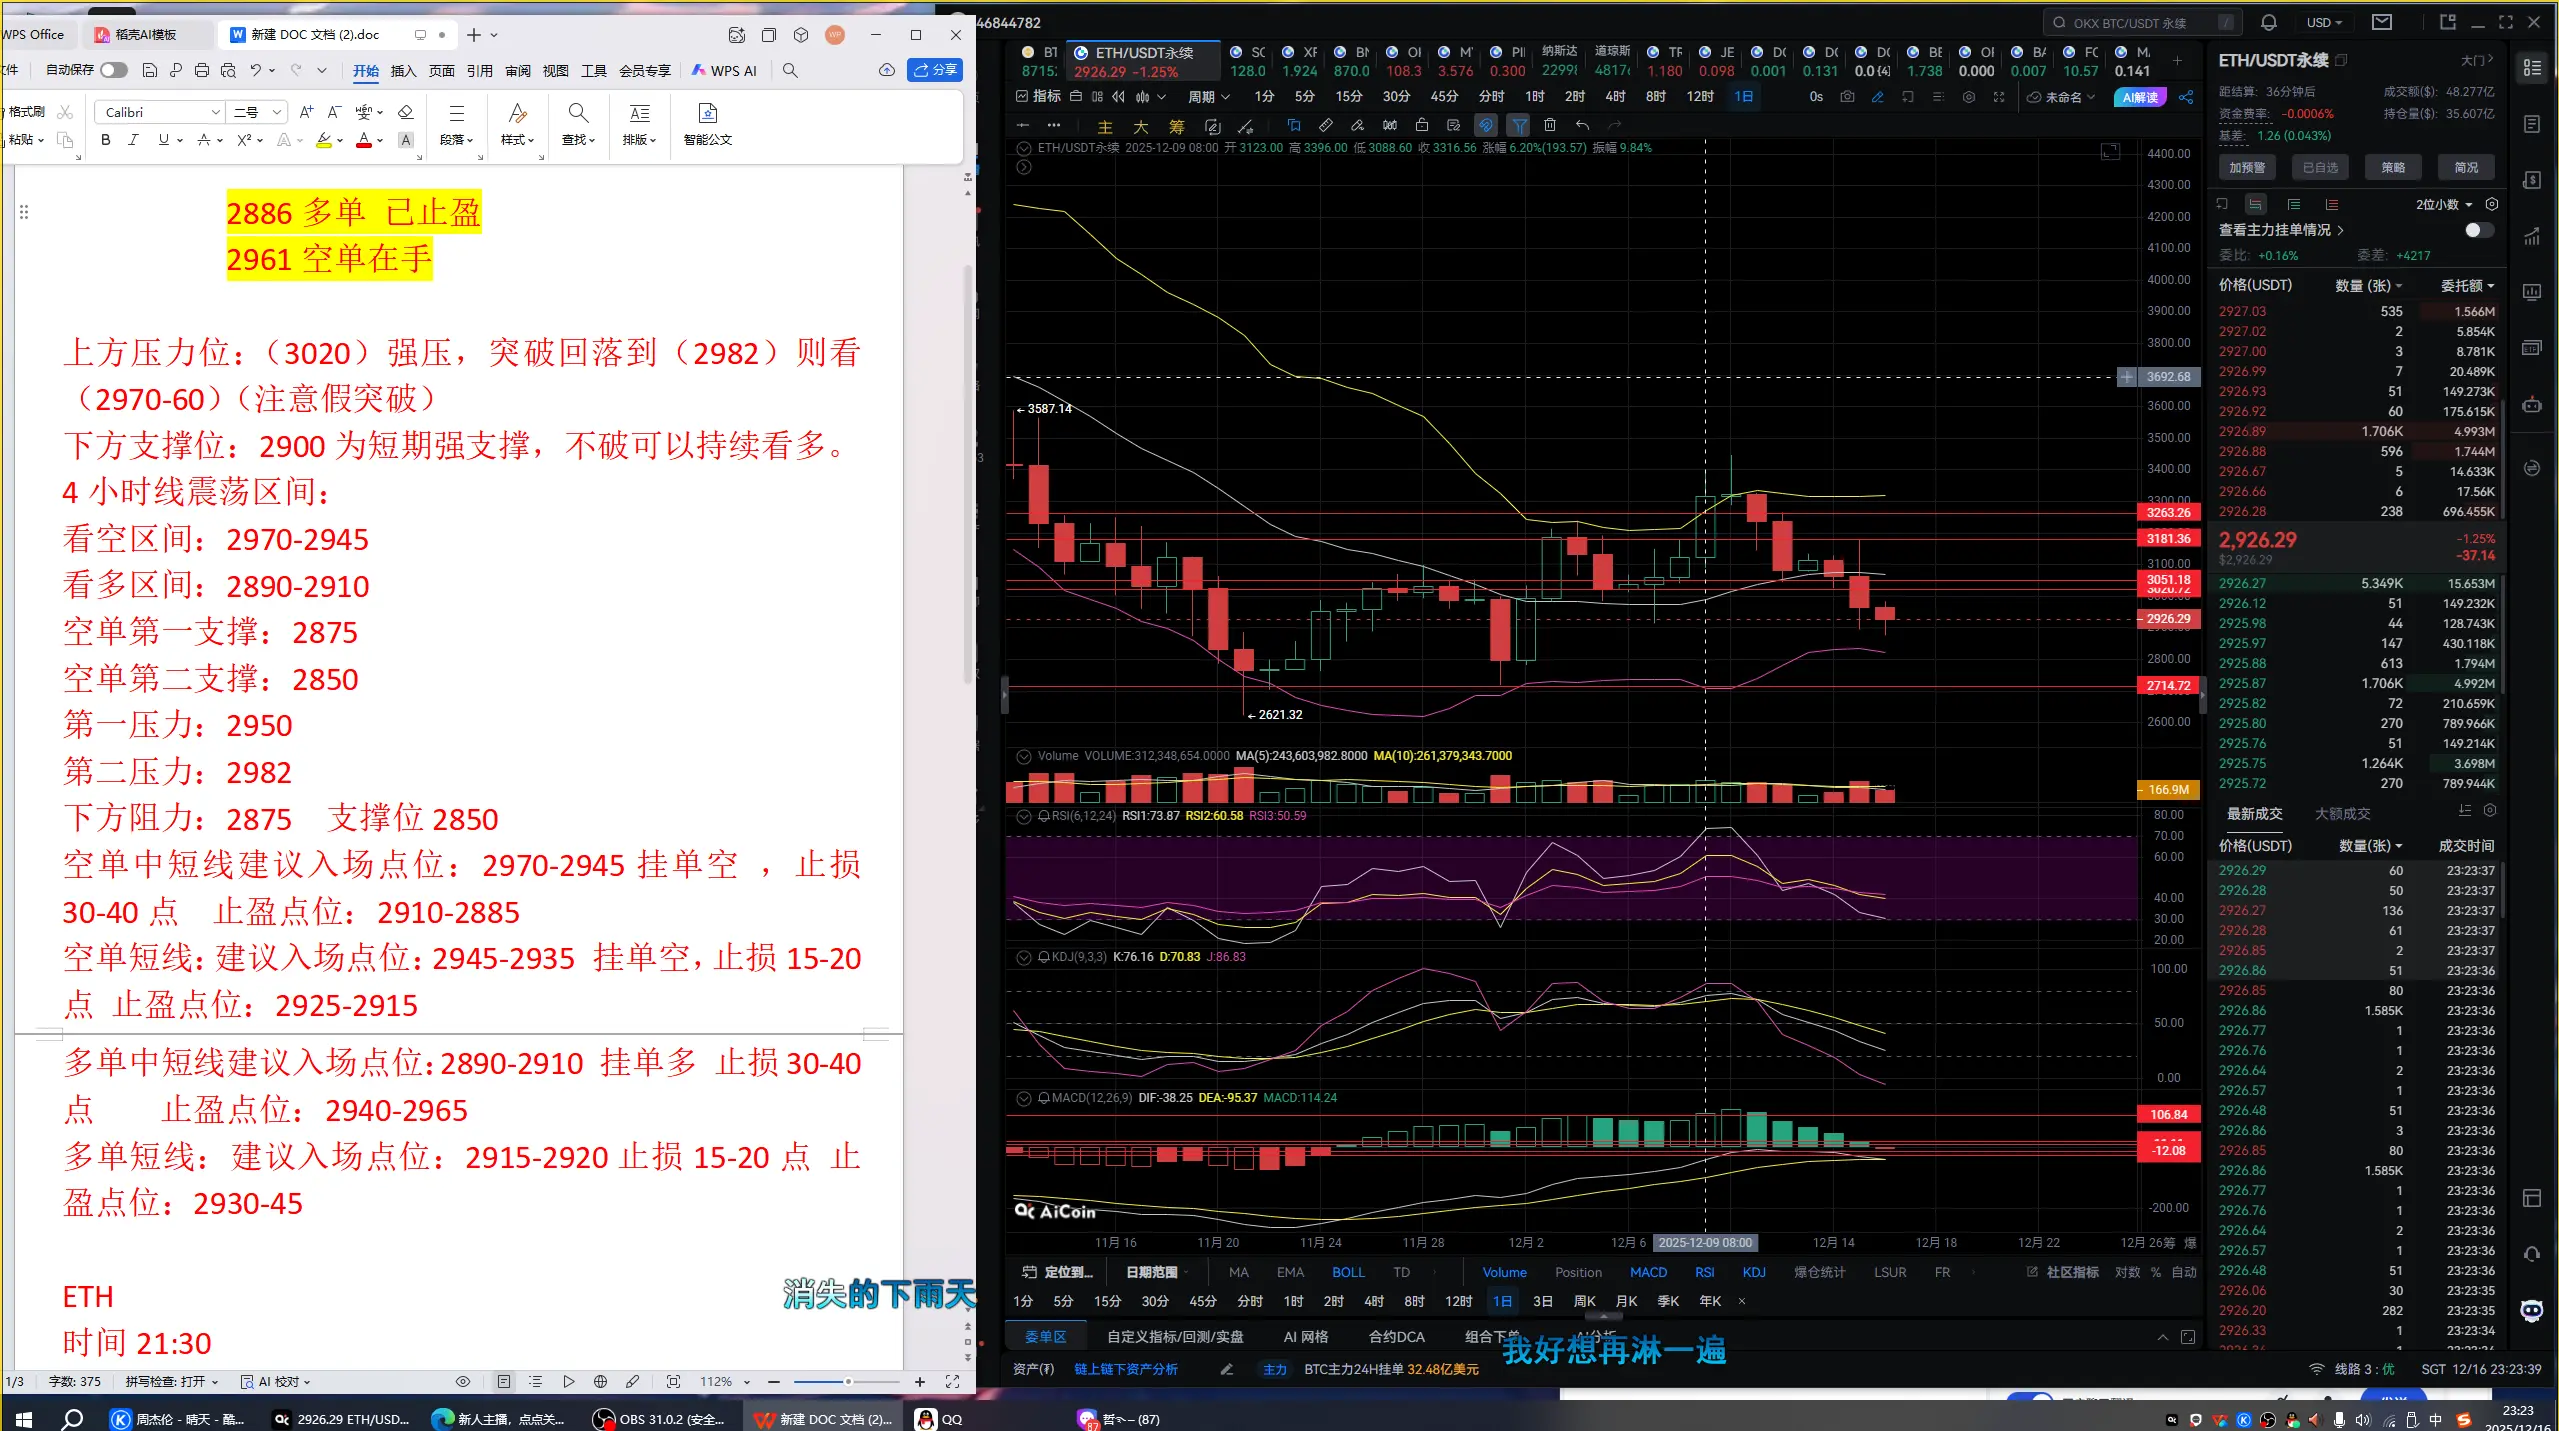
Task: Switch to 4时 timeframe tab
Action: coord(1614,97)
